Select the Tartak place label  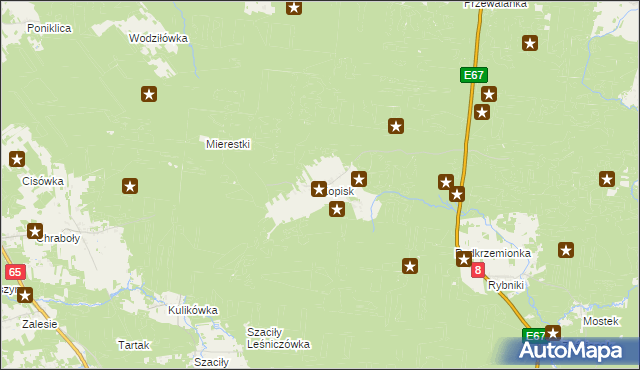(x=133, y=346)
